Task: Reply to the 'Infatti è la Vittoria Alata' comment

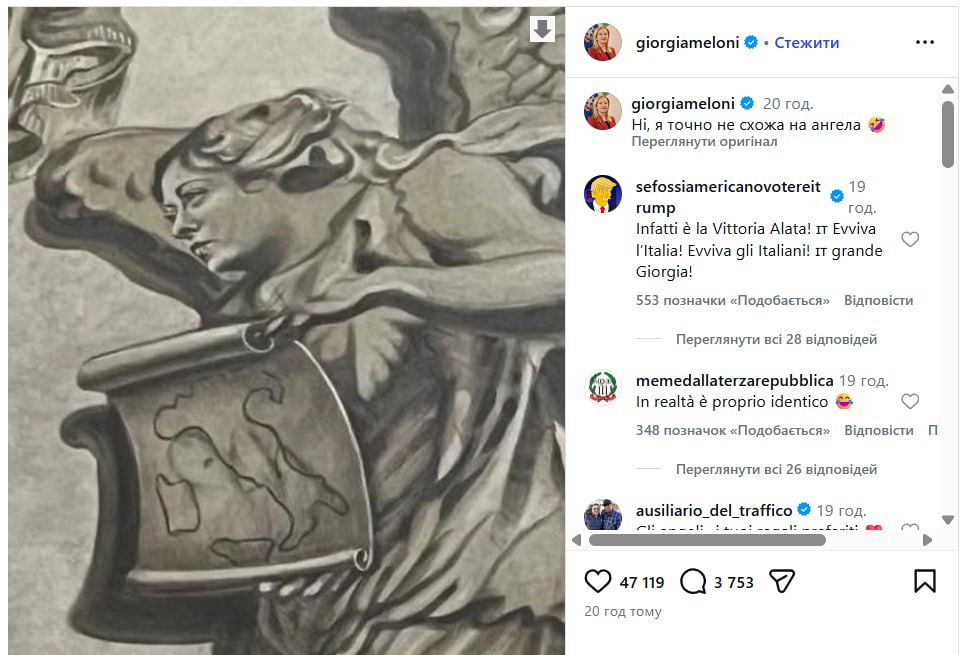Action: point(879,301)
